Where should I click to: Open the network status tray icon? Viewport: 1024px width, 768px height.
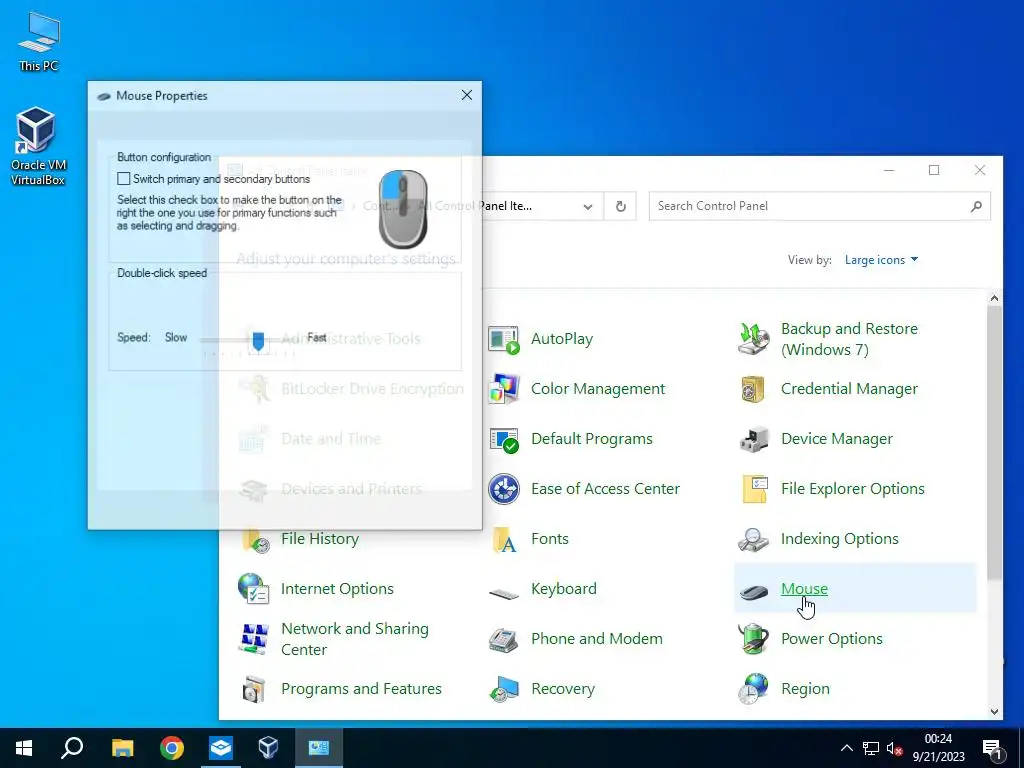871,748
